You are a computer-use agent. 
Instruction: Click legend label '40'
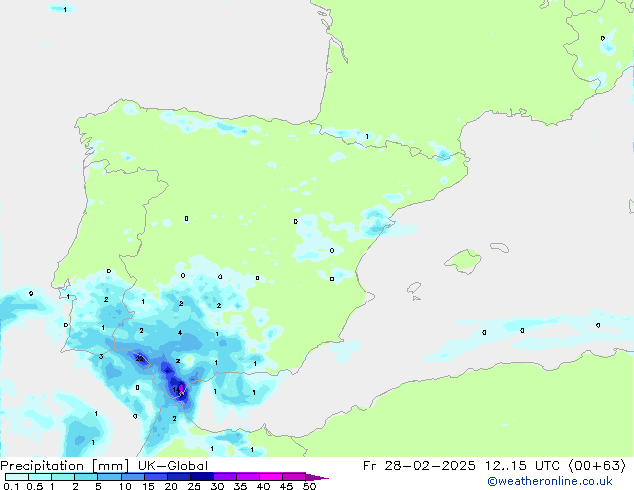[x=263, y=486]
